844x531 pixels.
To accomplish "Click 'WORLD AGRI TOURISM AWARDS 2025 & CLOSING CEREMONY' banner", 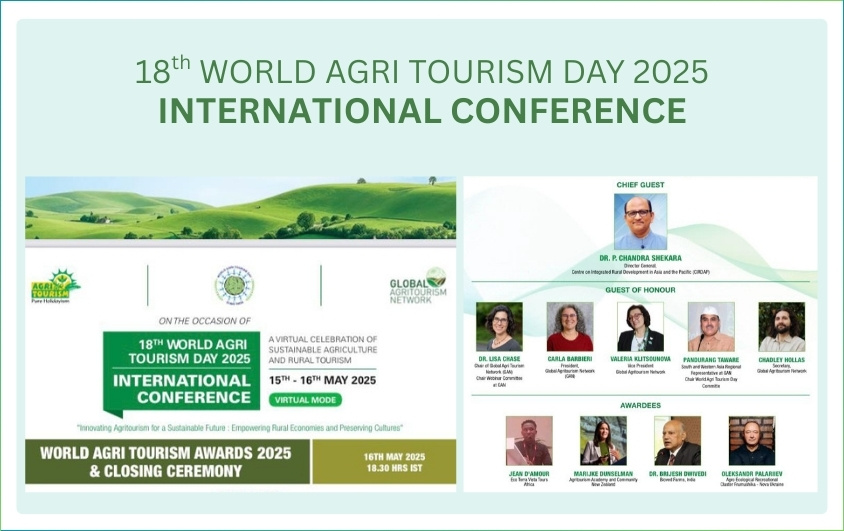I will pos(167,462).
